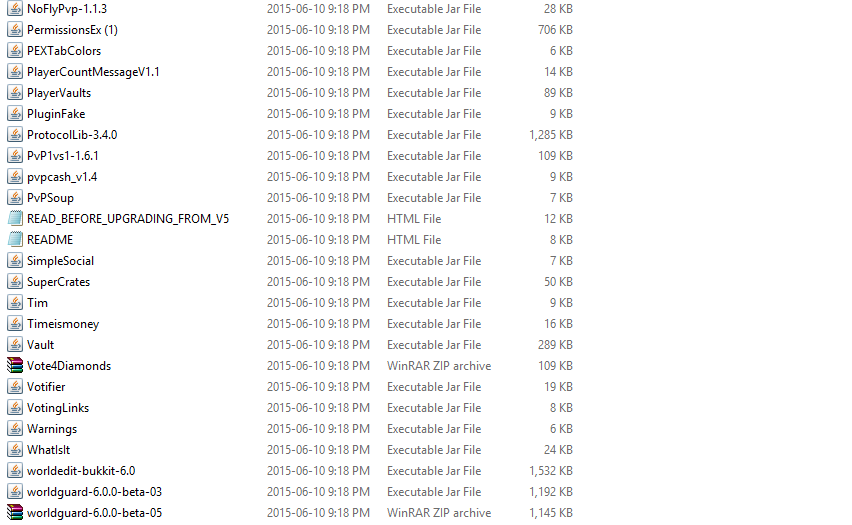Select the Vote4Diamonds WinRAR archive icon
The height and width of the screenshot is (525, 852).
pyautogui.click(x=15, y=366)
